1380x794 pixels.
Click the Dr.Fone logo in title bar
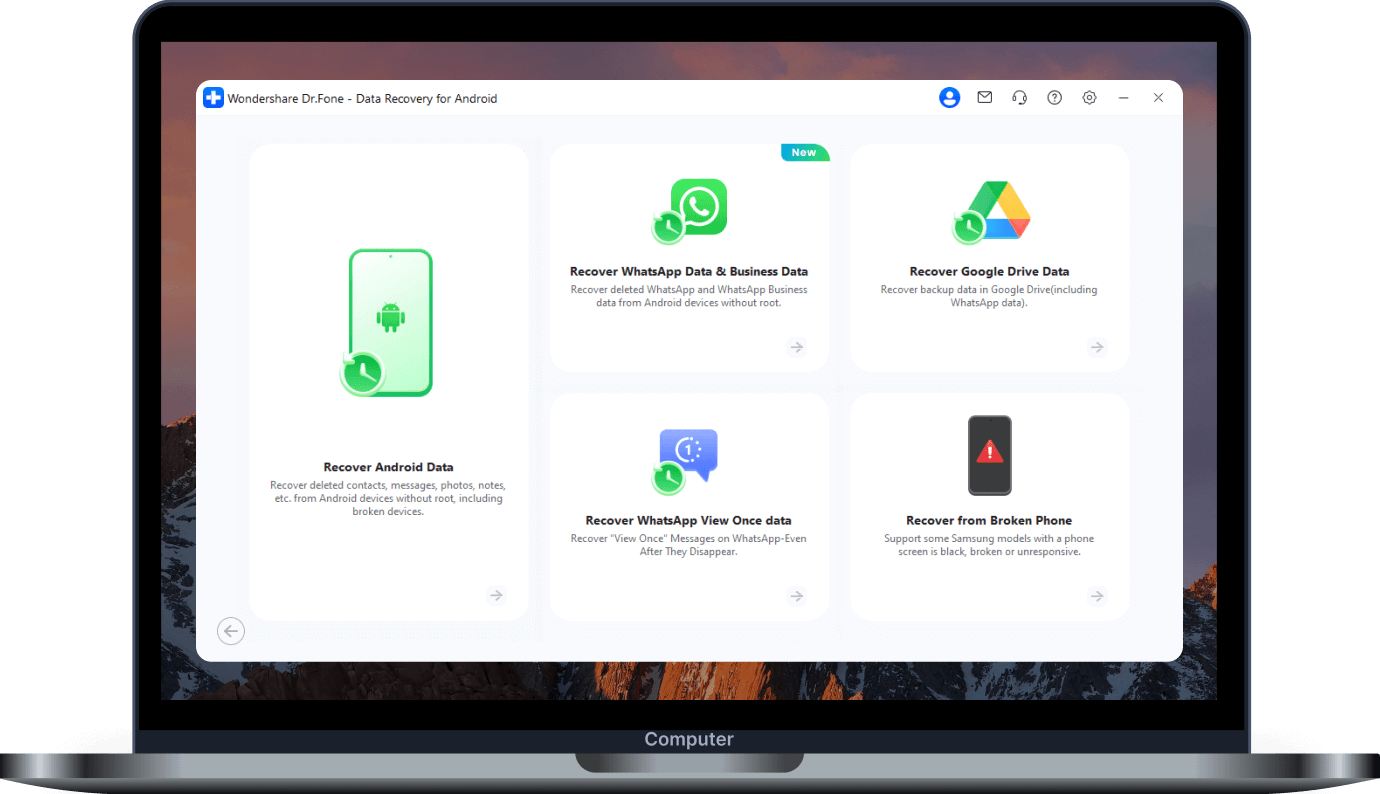(x=213, y=98)
